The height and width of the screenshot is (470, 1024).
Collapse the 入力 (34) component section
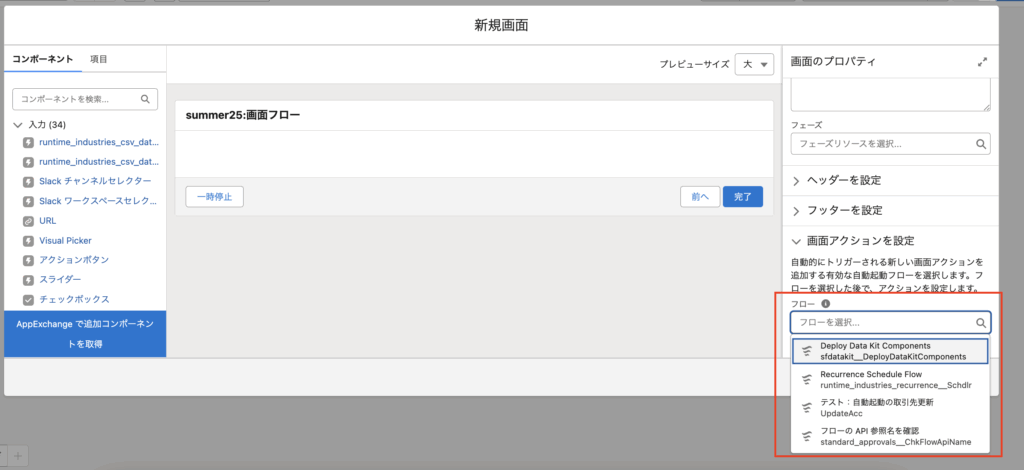[x=18, y=125]
